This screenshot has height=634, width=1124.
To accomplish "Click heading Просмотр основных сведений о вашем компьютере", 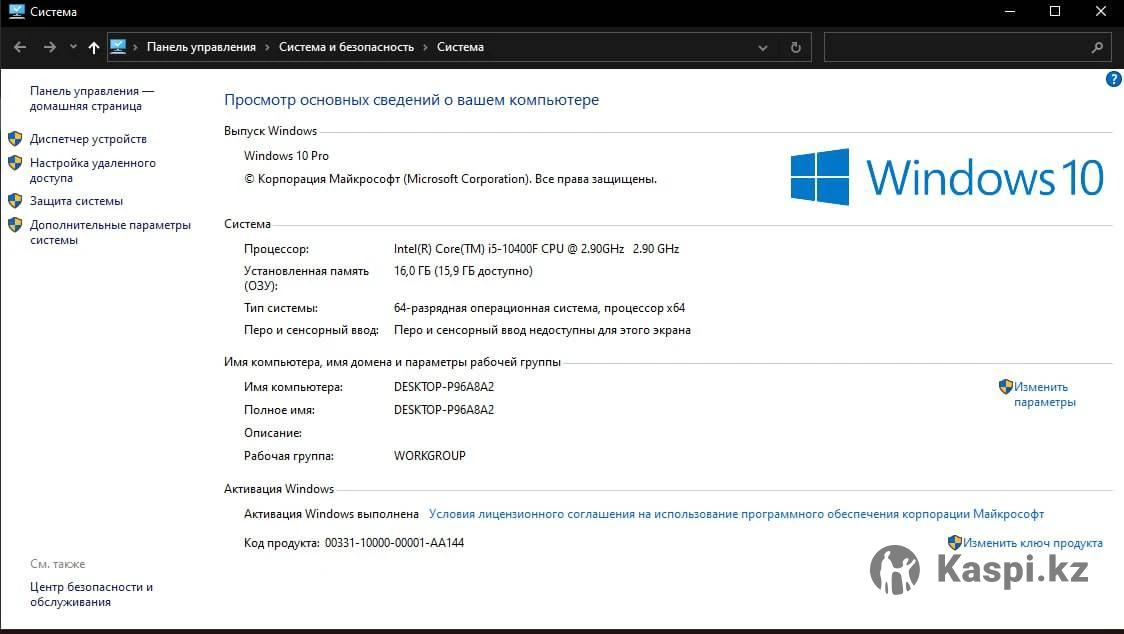I will [x=411, y=100].
